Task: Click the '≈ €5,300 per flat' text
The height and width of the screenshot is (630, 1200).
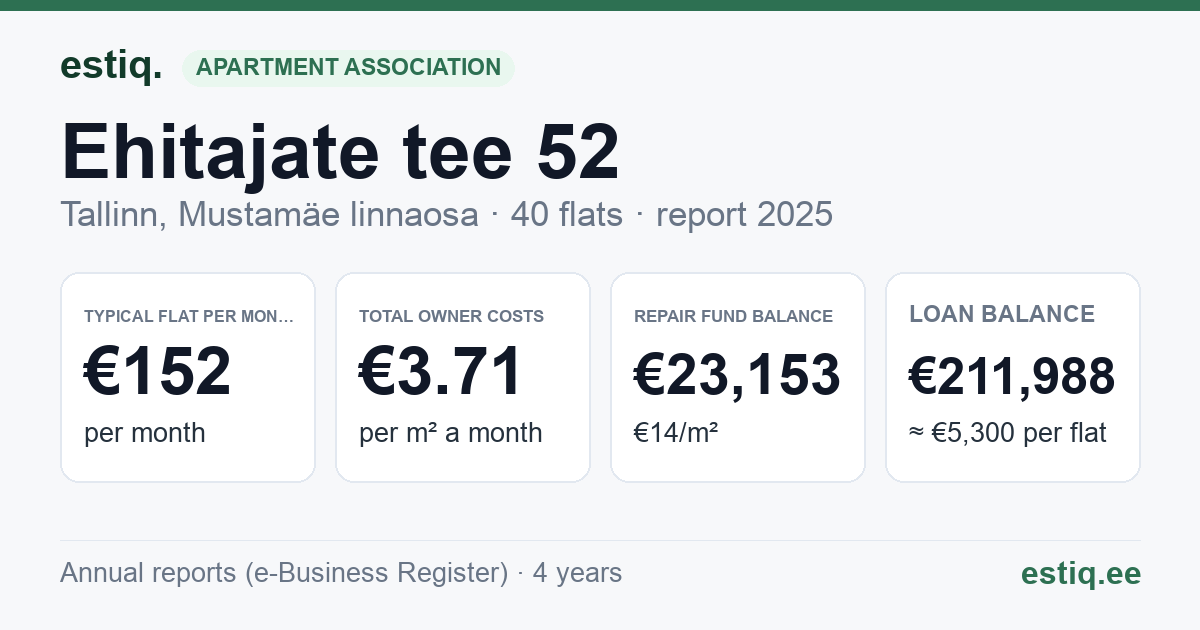Action: point(1007,433)
